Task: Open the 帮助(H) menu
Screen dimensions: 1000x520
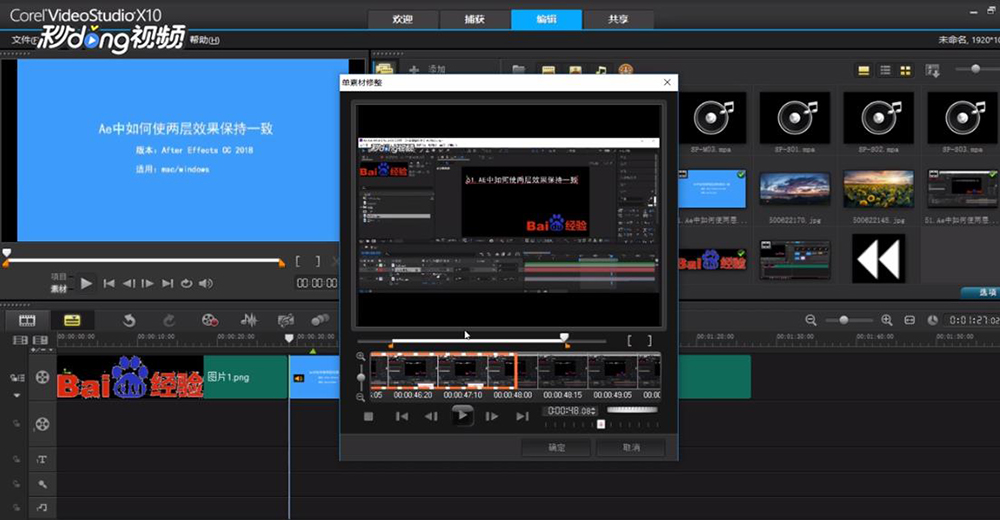Action: point(205,40)
